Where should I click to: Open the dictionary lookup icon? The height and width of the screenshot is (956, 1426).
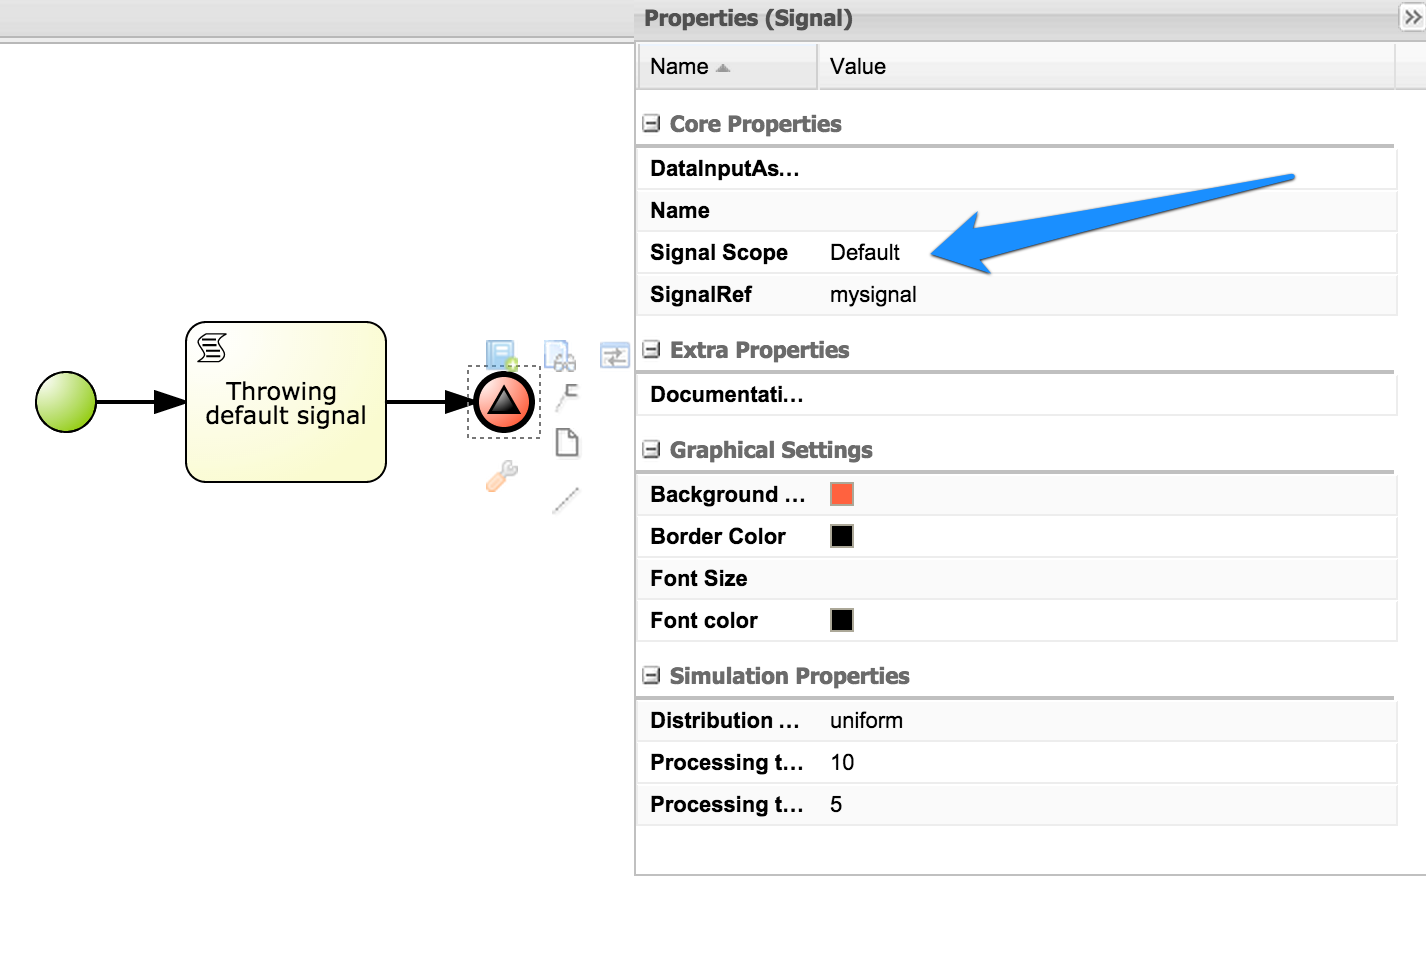pos(560,357)
